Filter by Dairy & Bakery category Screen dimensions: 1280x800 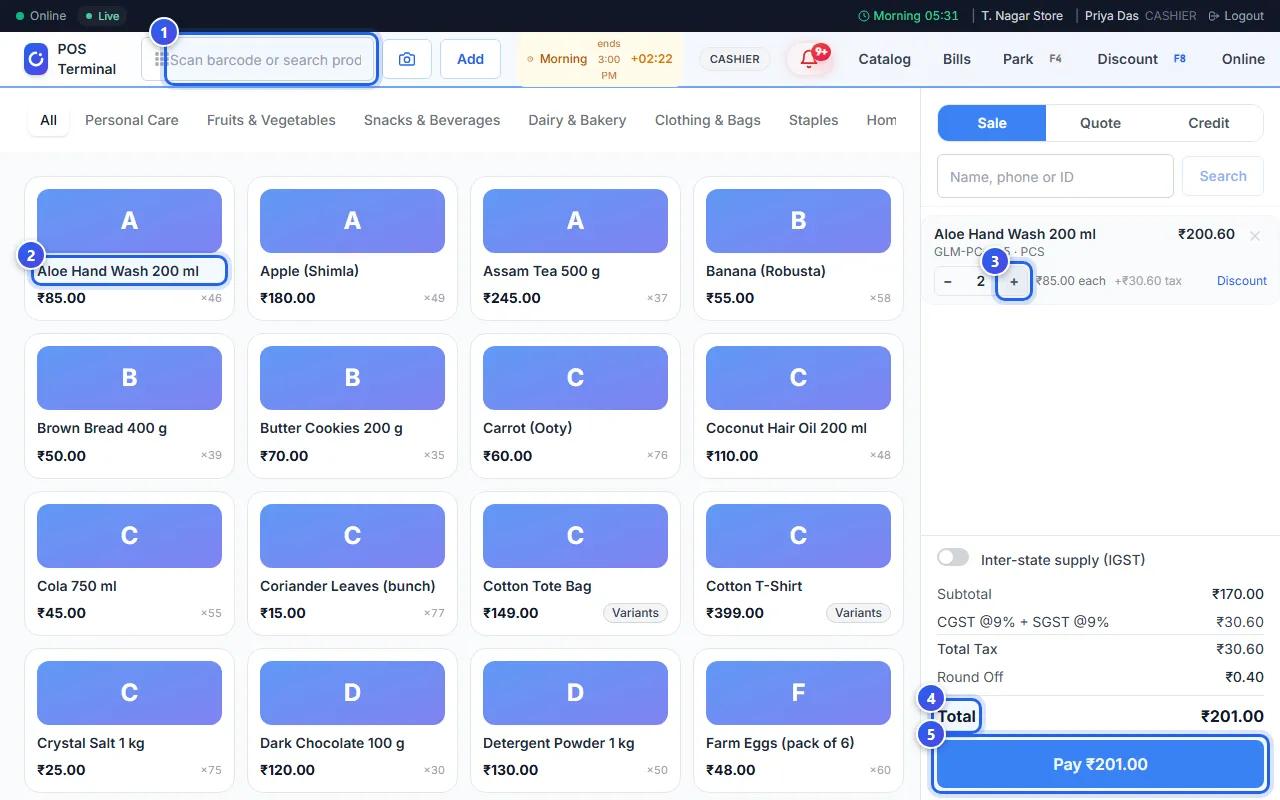pos(577,120)
